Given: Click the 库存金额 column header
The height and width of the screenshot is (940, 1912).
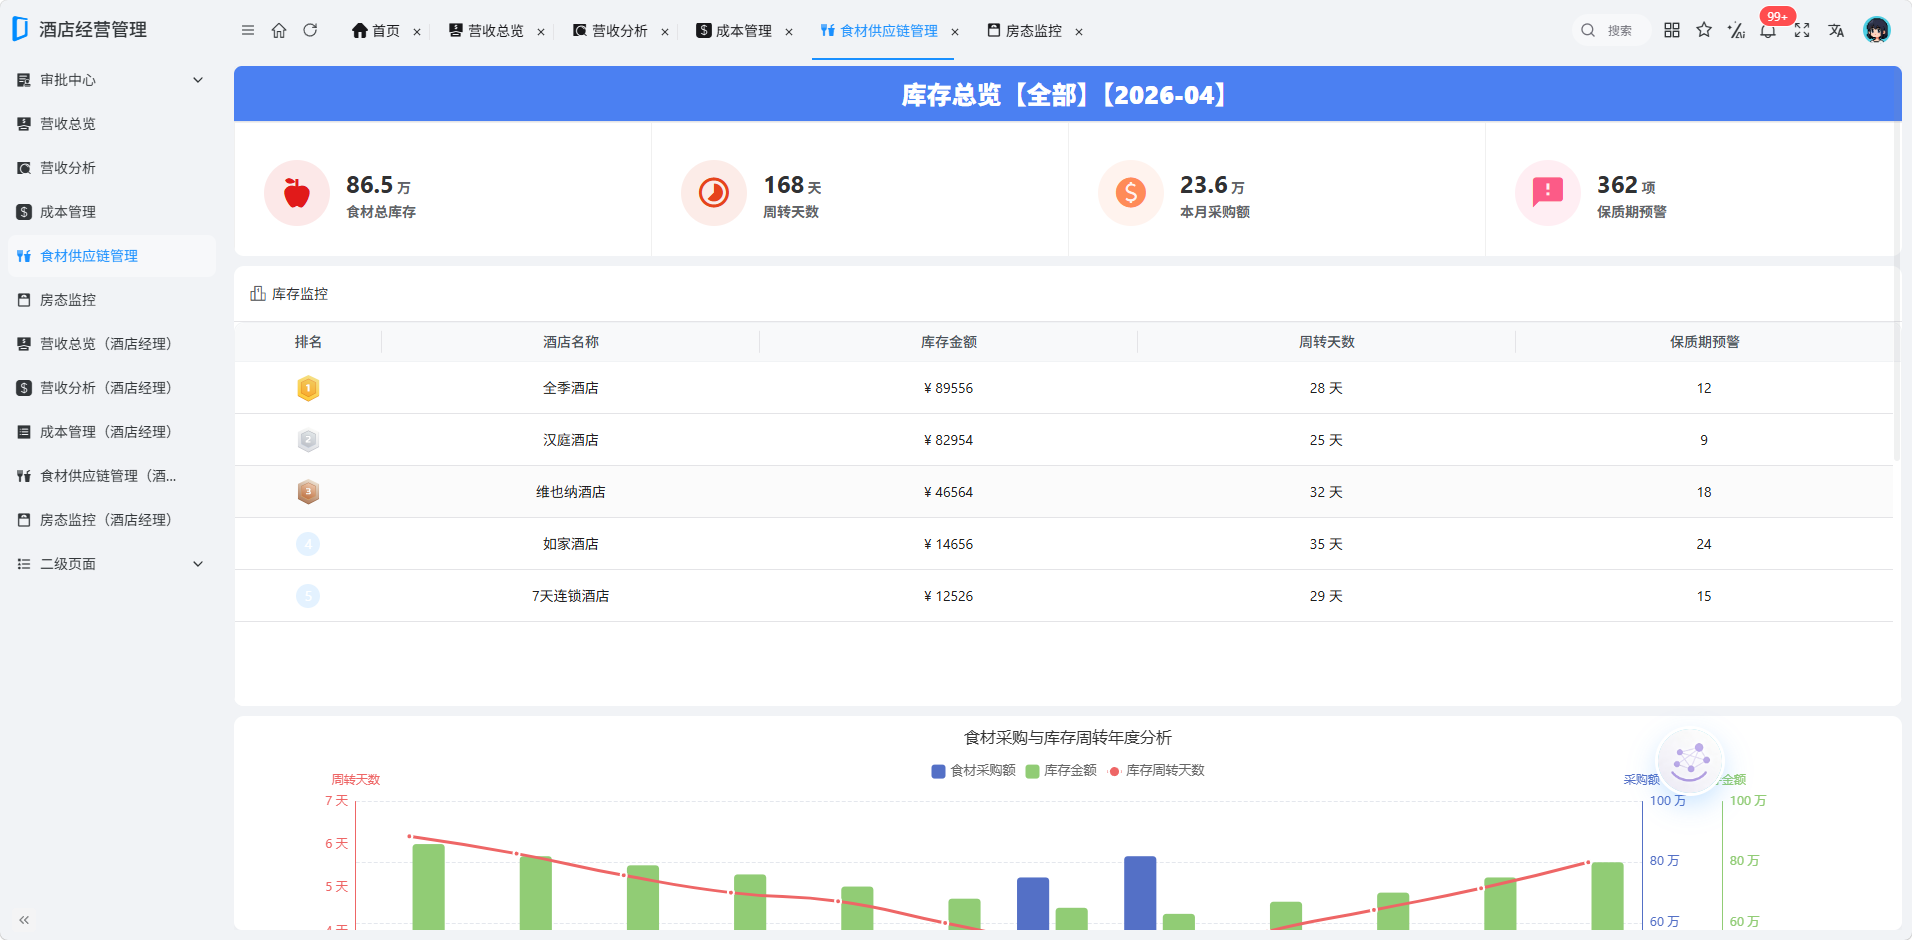Looking at the screenshot, I should tap(949, 342).
